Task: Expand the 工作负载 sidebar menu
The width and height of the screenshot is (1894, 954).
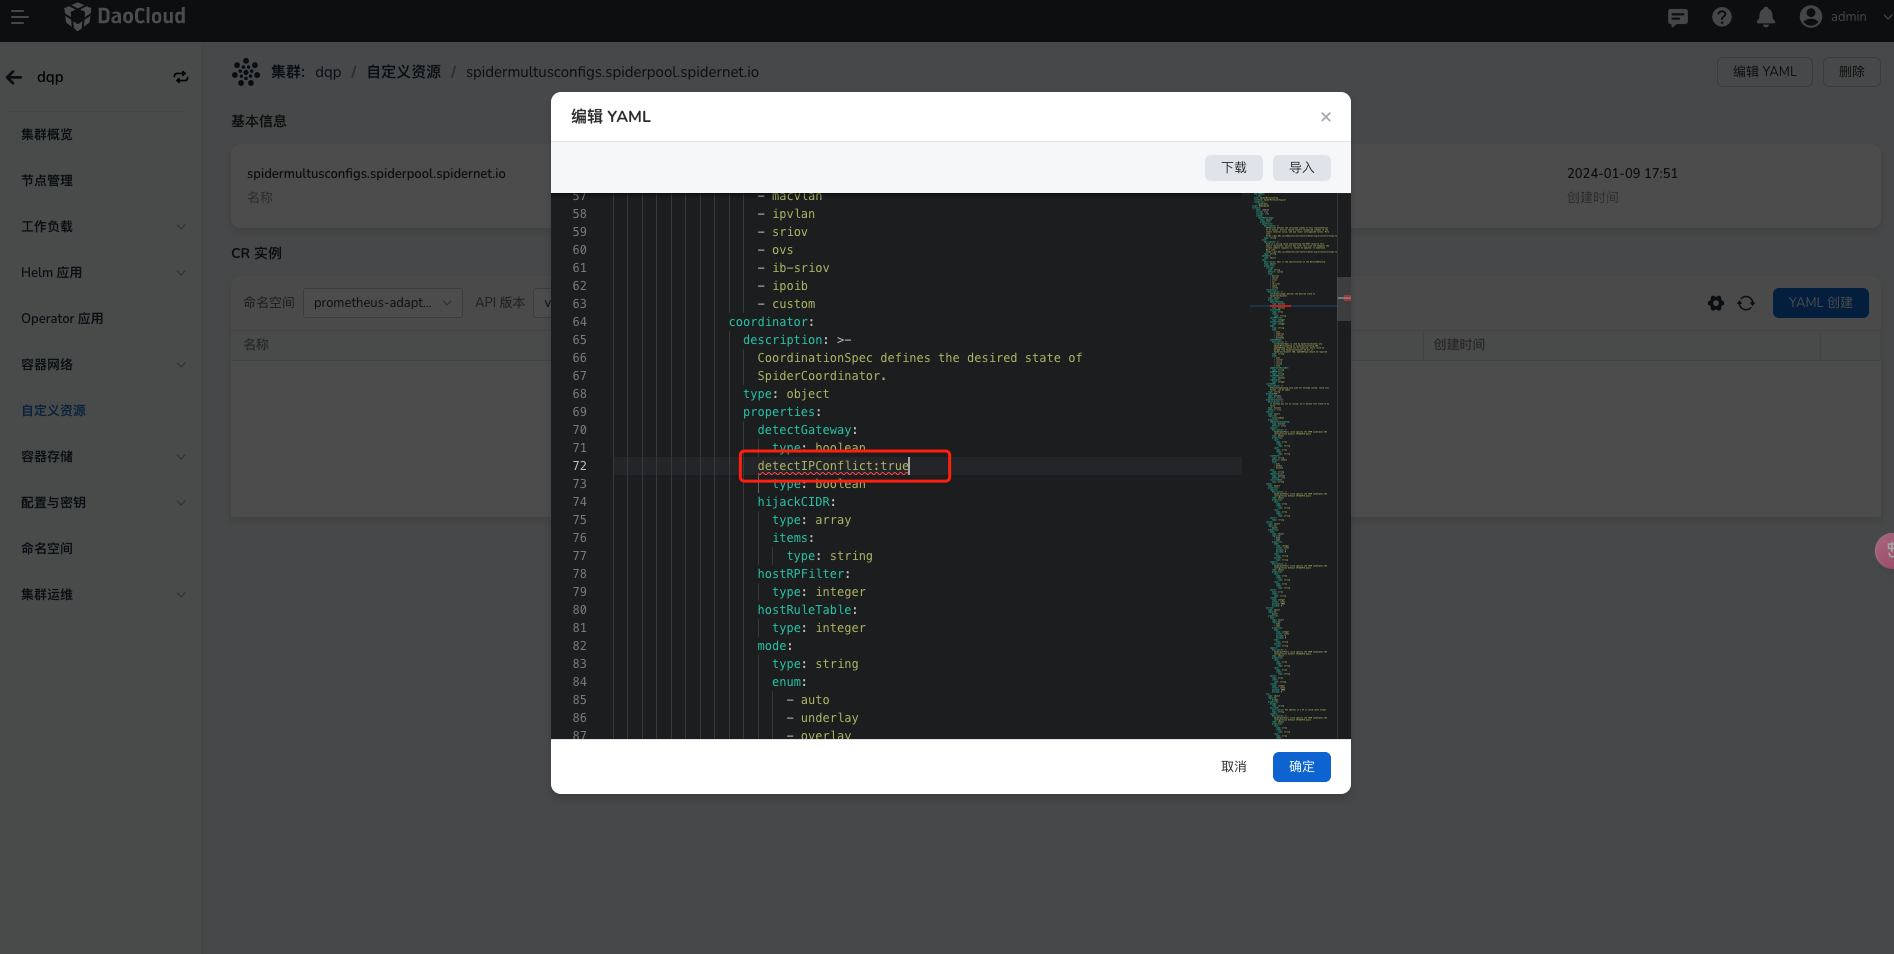Action: click(100, 227)
